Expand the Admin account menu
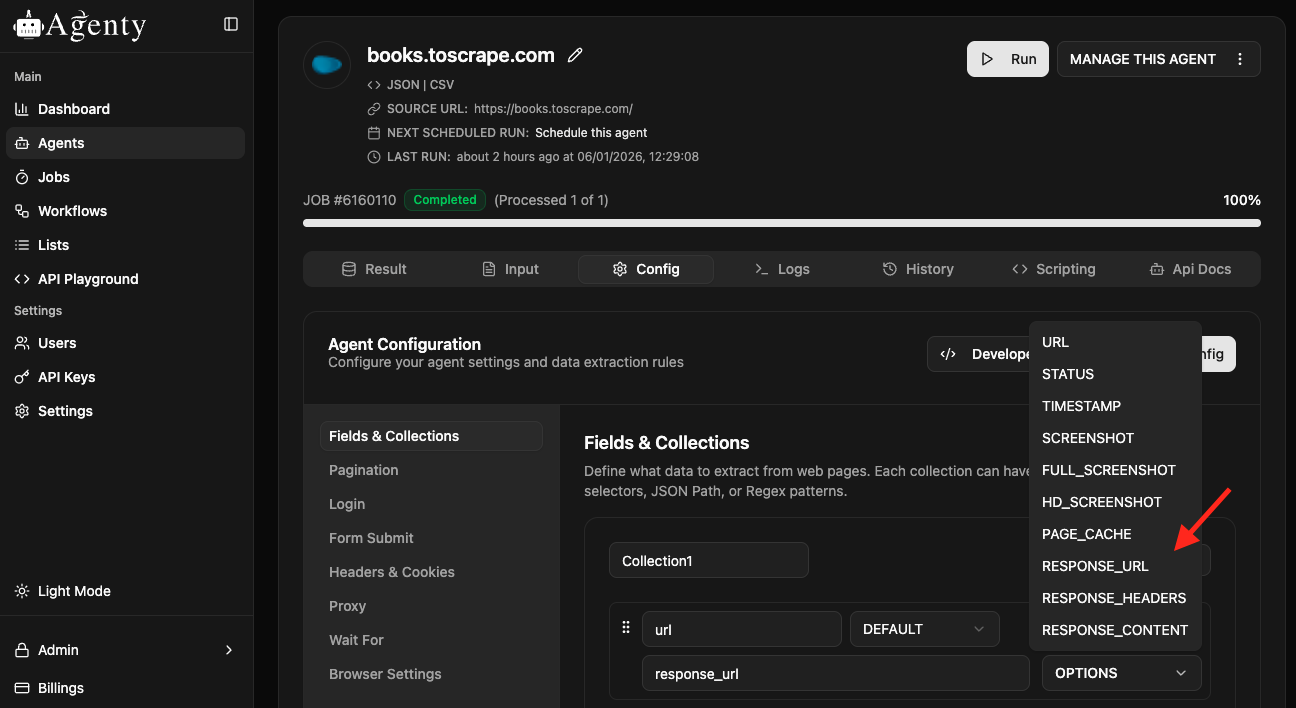1296x708 pixels. 125,650
